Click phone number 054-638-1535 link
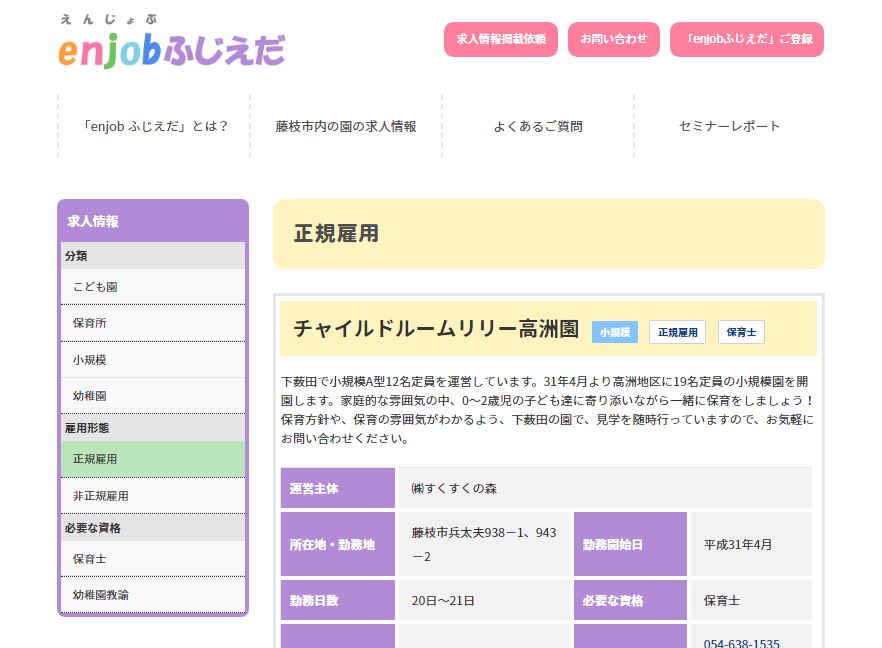Screen dimensions: 882x648 click(x=741, y=643)
